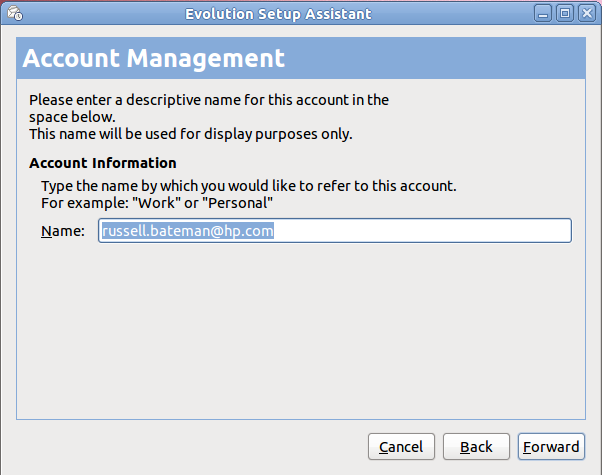
Task: Click the Account Information heading
Action: point(103,163)
